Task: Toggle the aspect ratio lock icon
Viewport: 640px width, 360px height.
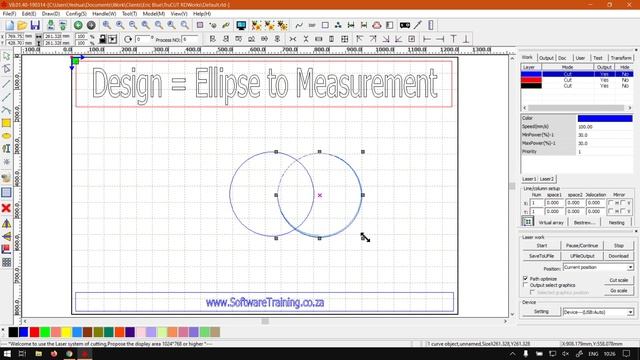Action: pos(102,39)
